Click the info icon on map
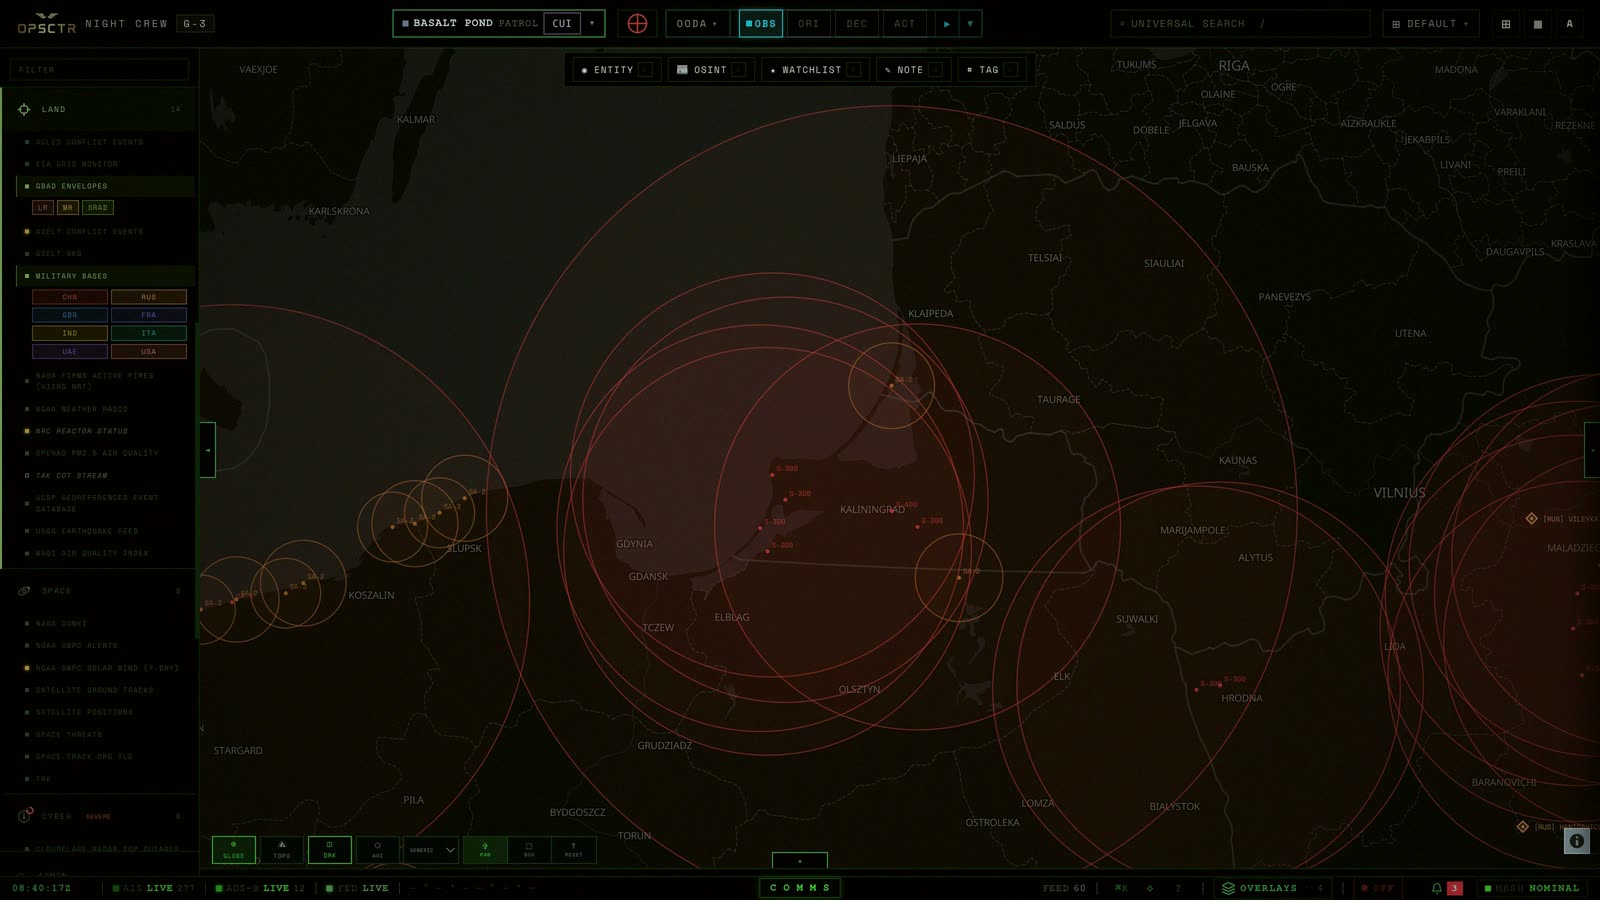Image resolution: width=1600 pixels, height=900 pixels. point(1577,841)
